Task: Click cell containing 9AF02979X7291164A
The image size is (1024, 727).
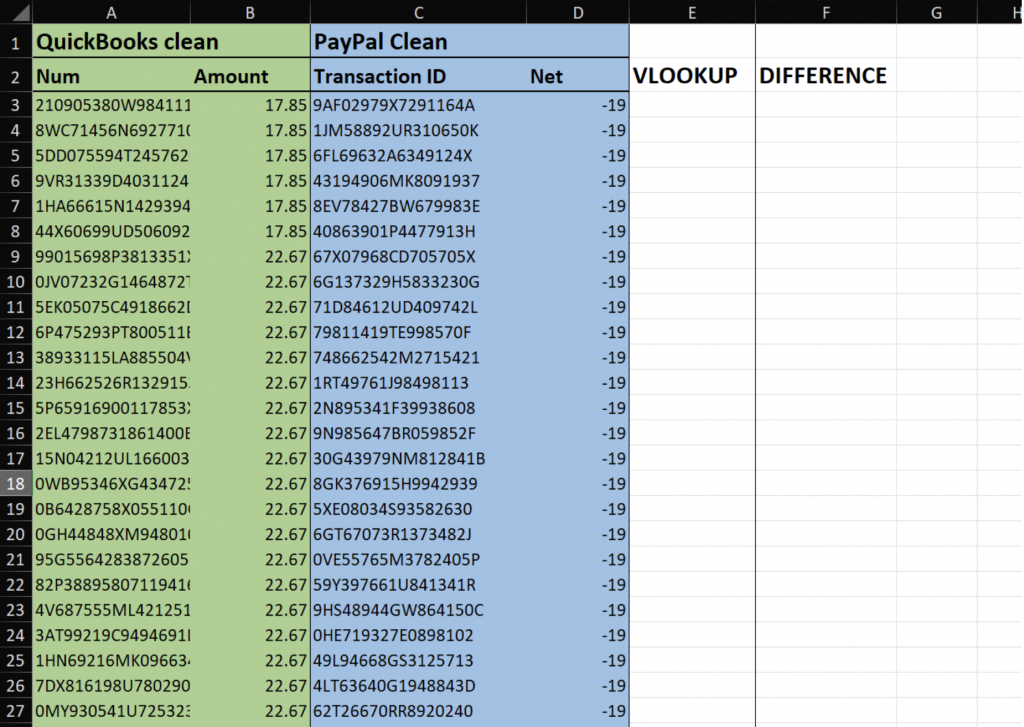Action: (394, 105)
